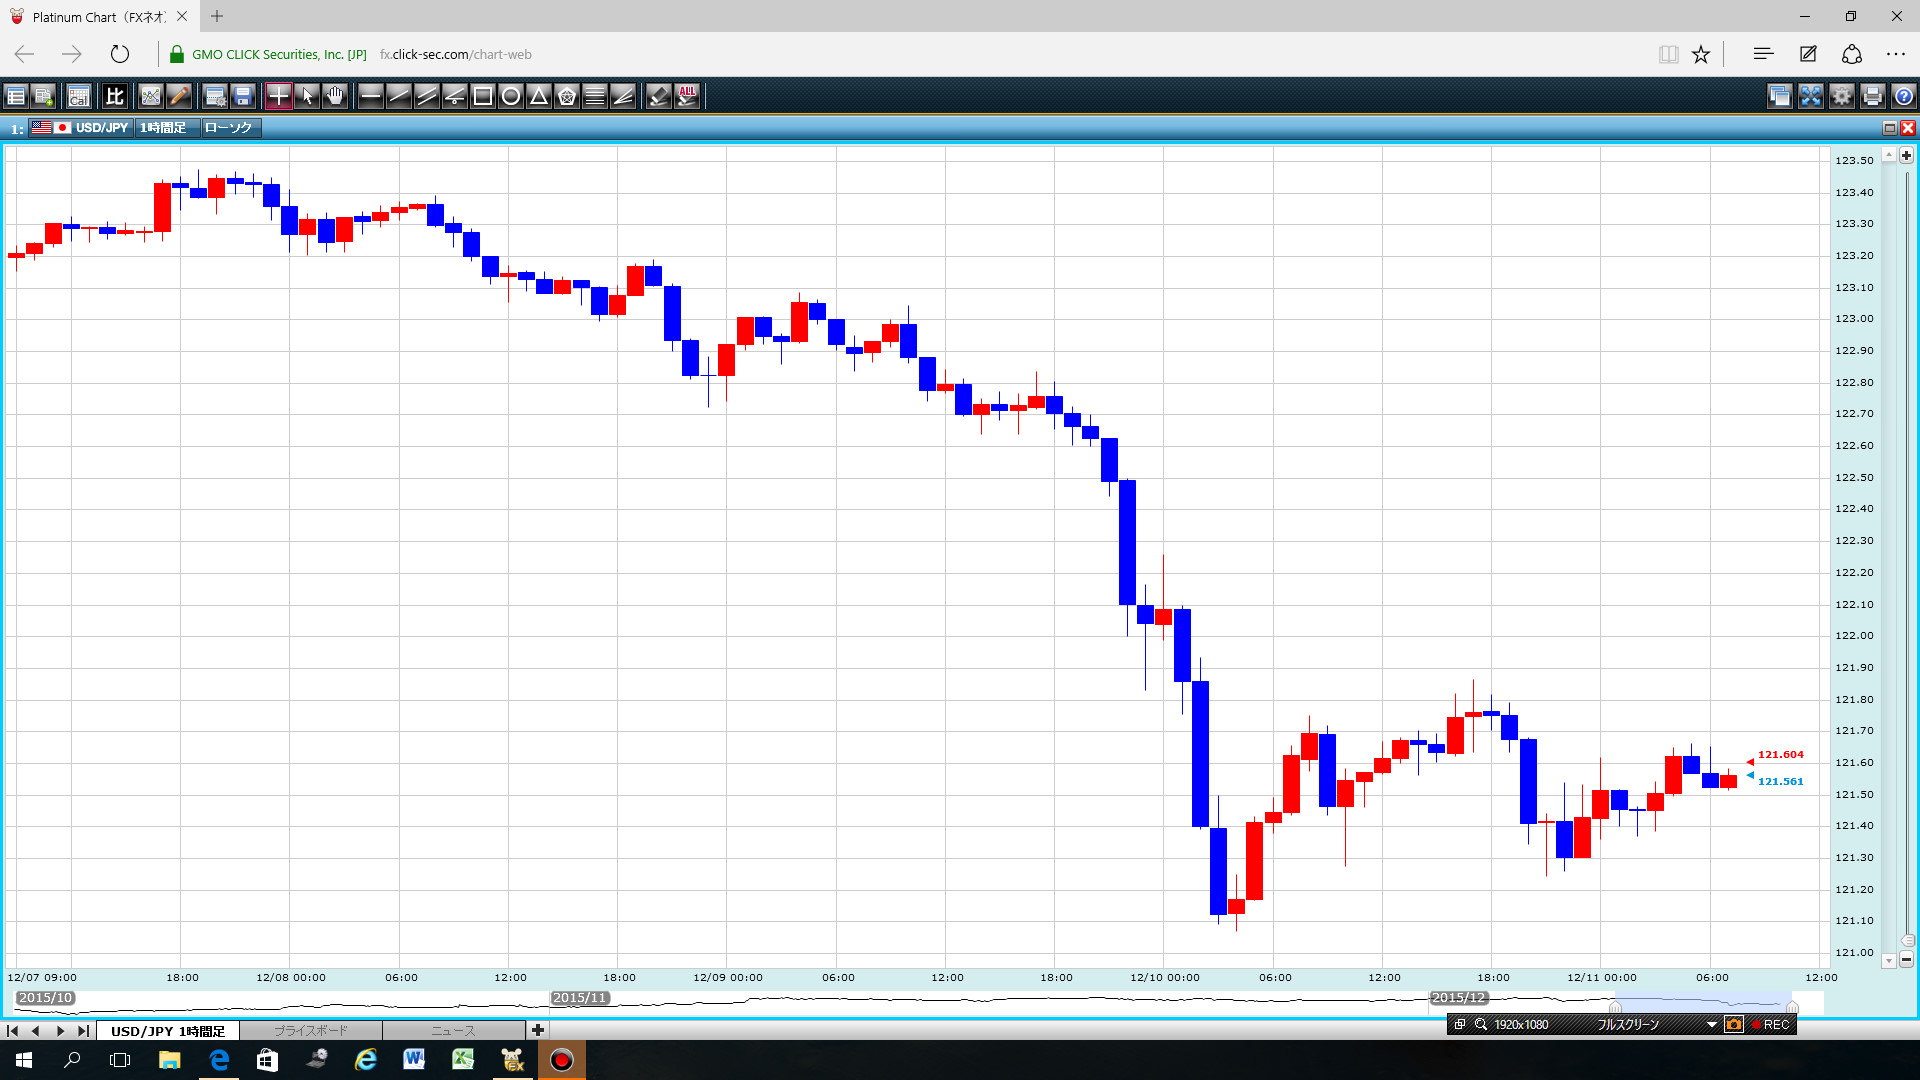Viewport: 1920px width, 1080px height.
Task: Add a new tab with plus button
Action: pos(538,1030)
